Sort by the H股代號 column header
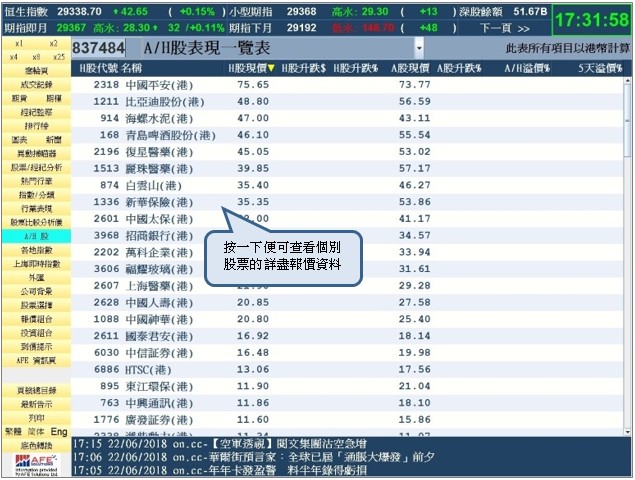 [x=98, y=68]
